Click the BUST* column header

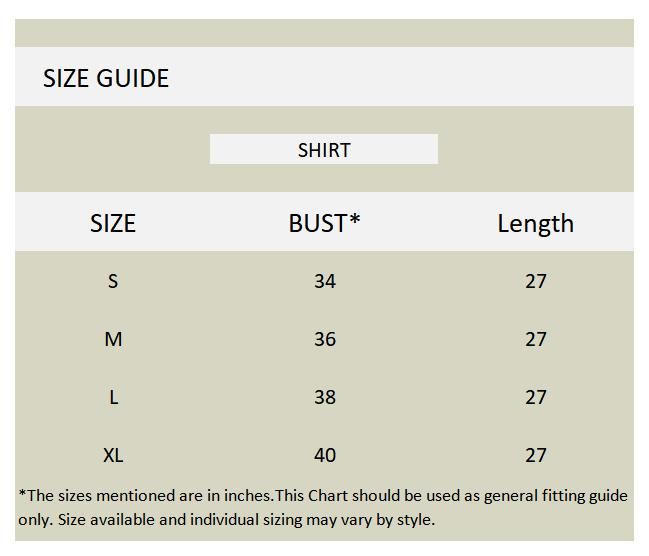(324, 223)
